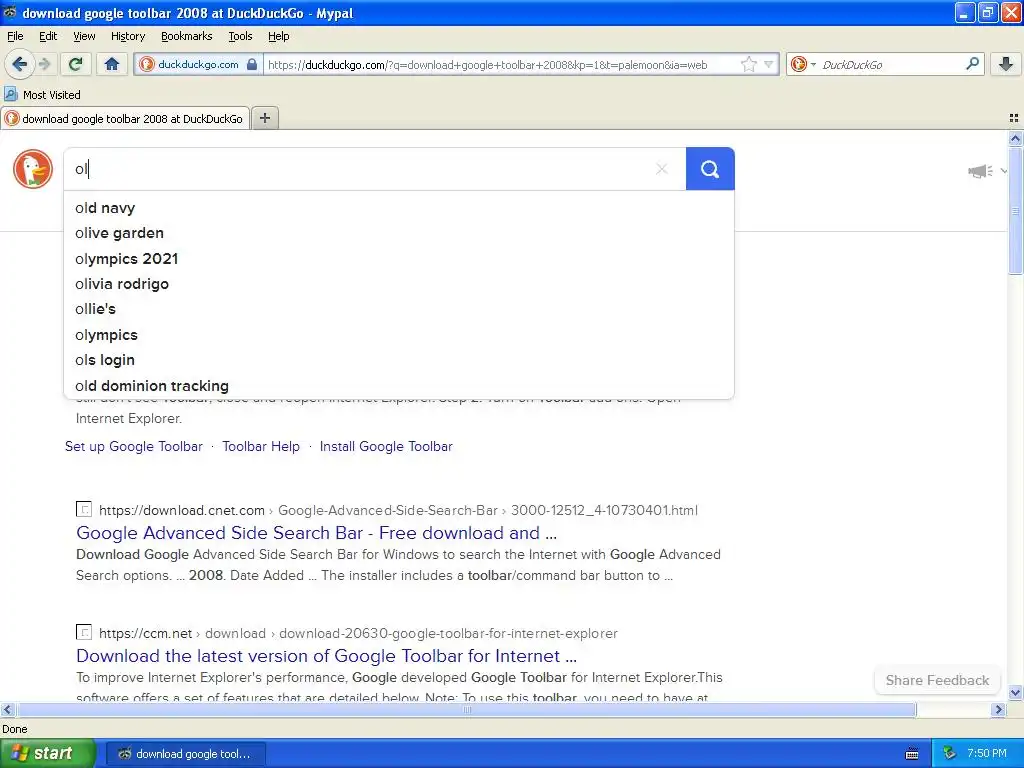Open the megaphone announcements icon
Image resolution: width=1024 pixels, height=768 pixels.
pyautogui.click(x=980, y=171)
